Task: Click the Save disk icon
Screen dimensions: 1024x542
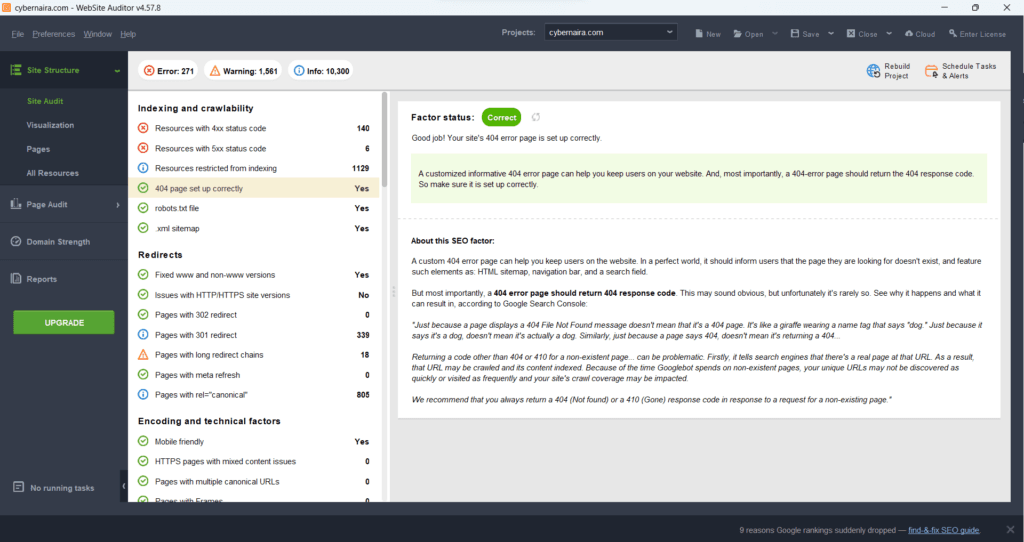Action: tap(795, 33)
